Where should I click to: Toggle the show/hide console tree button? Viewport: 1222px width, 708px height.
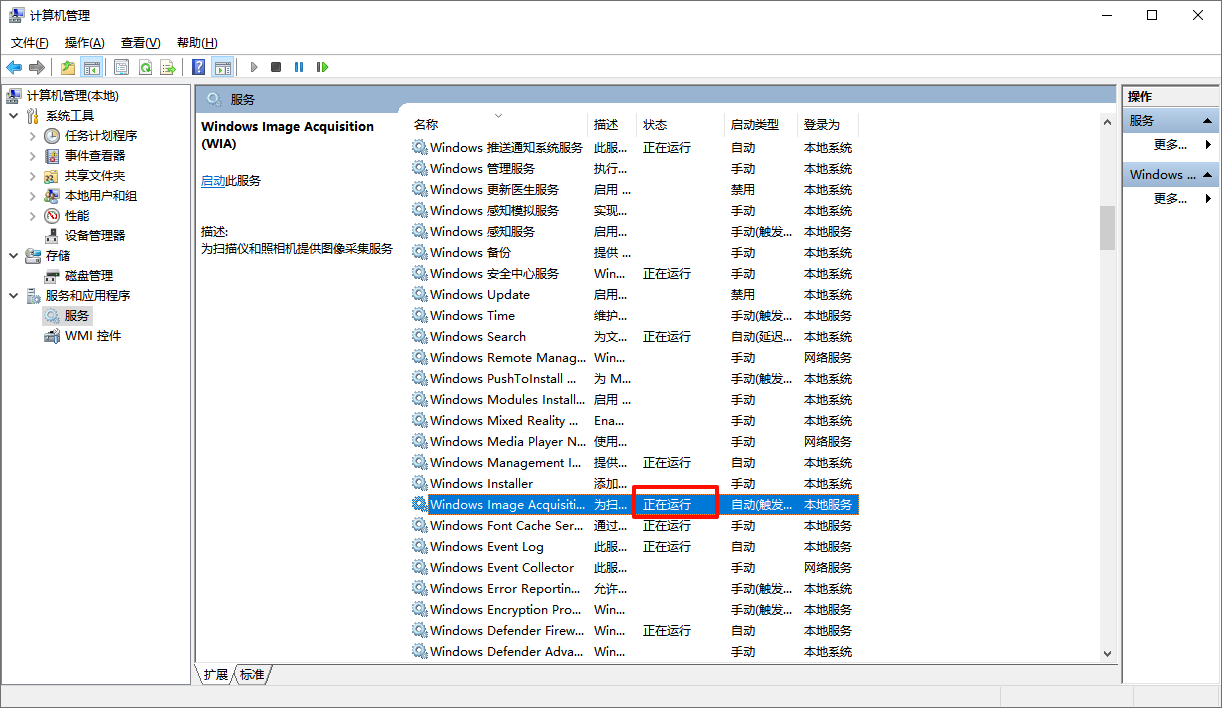(91, 67)
